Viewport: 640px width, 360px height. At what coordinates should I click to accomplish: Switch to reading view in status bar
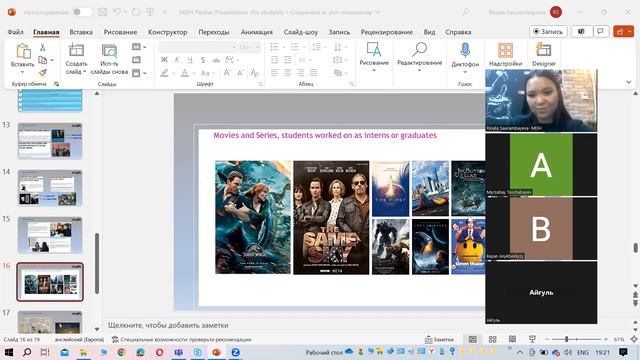[x=512, y=339]
